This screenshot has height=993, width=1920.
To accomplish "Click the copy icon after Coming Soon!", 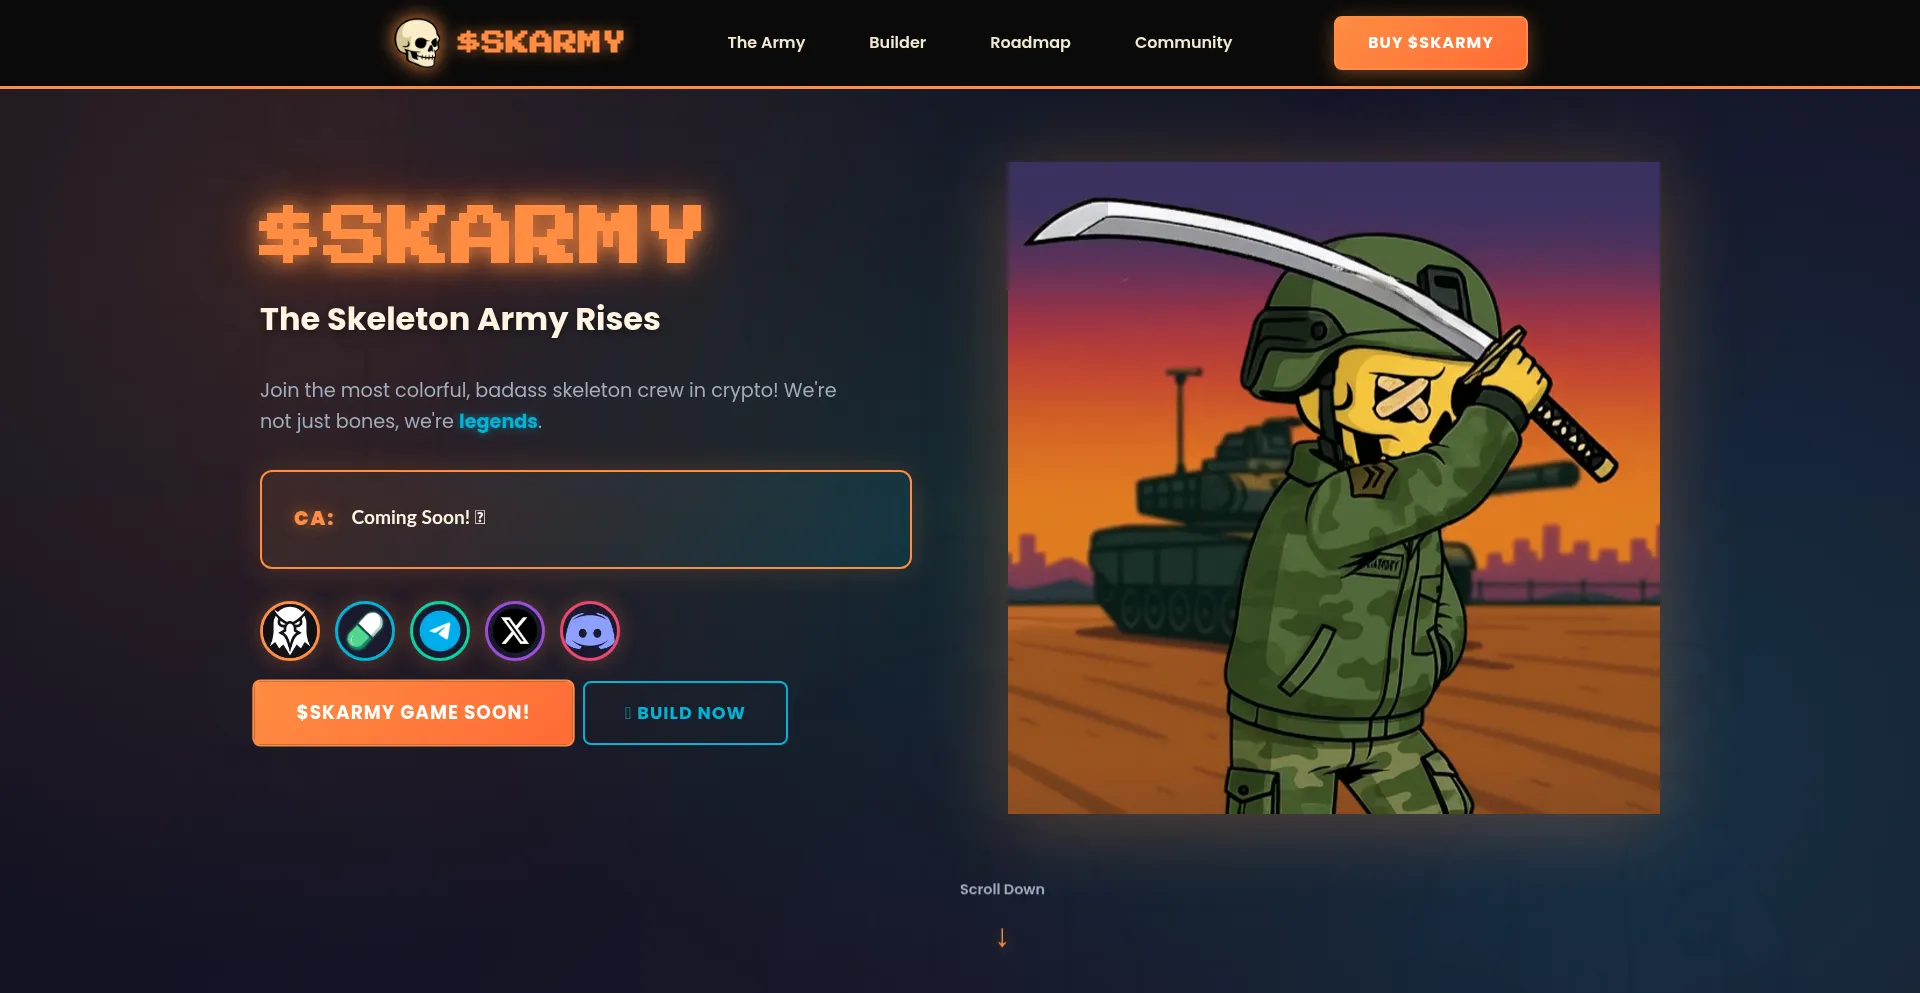I will 480,517.
